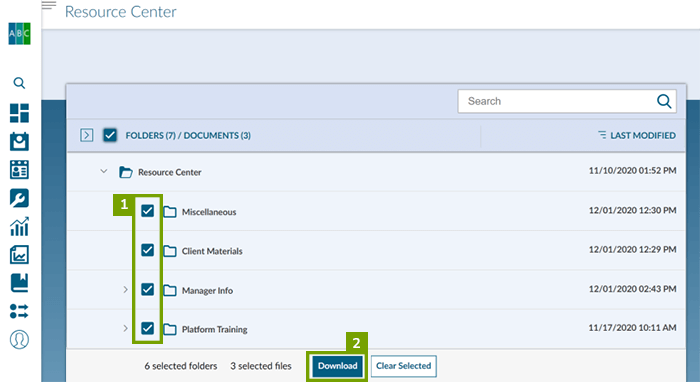Uncheck the Platform Training checkbox
700x382 pixels.
(147, 328)
